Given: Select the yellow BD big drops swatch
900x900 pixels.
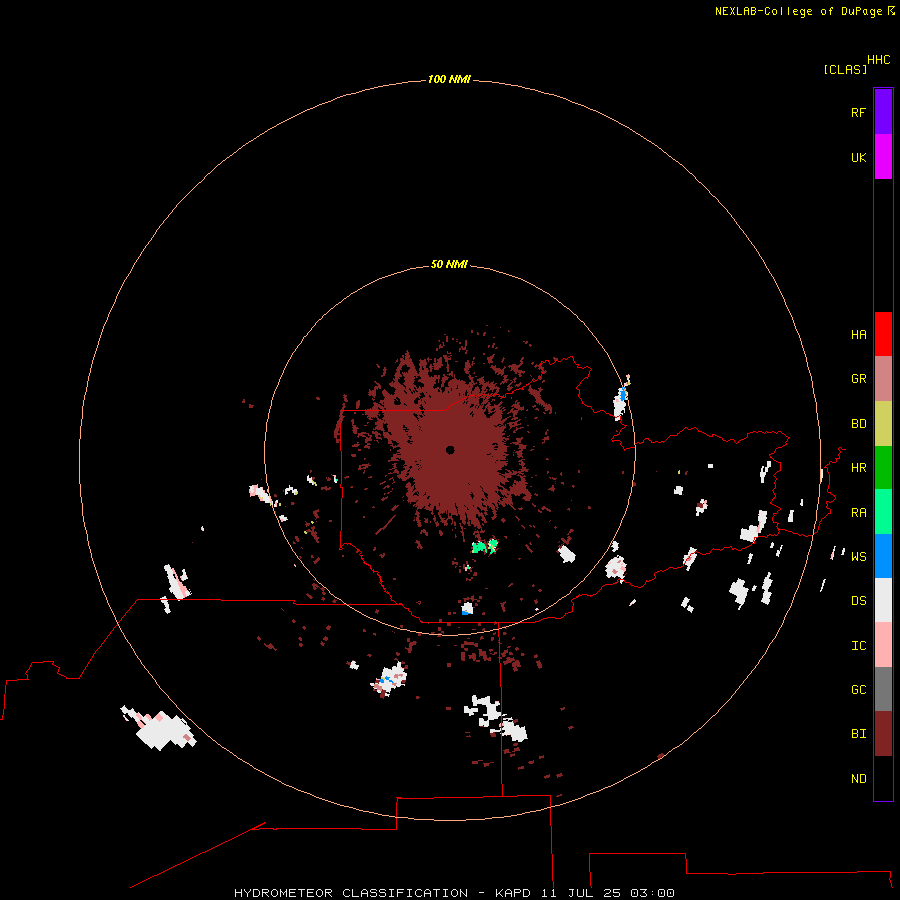Looking at the screenshot, I should click(883, 424).
